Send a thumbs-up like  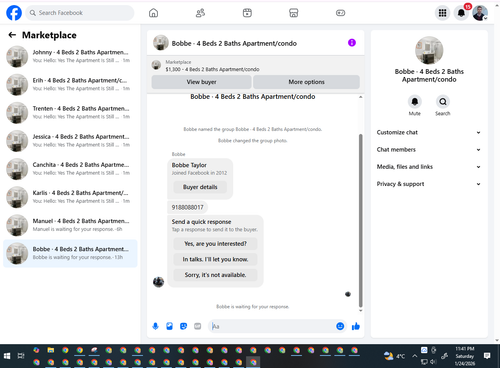point(356,326)
